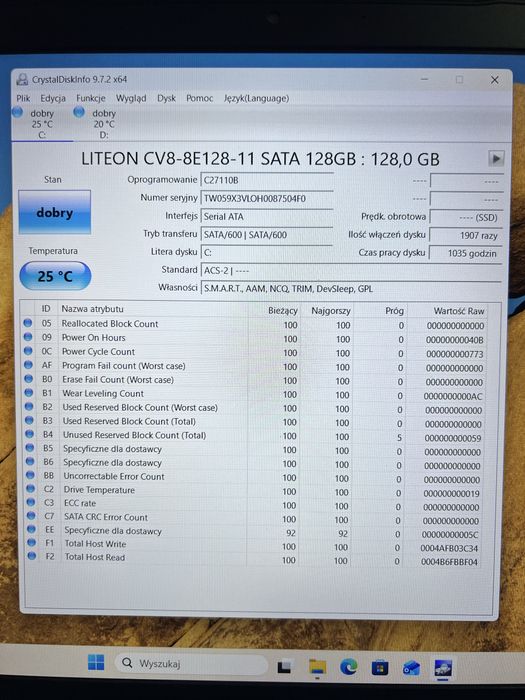Open the Edycja menu

[x=53, y=98]
